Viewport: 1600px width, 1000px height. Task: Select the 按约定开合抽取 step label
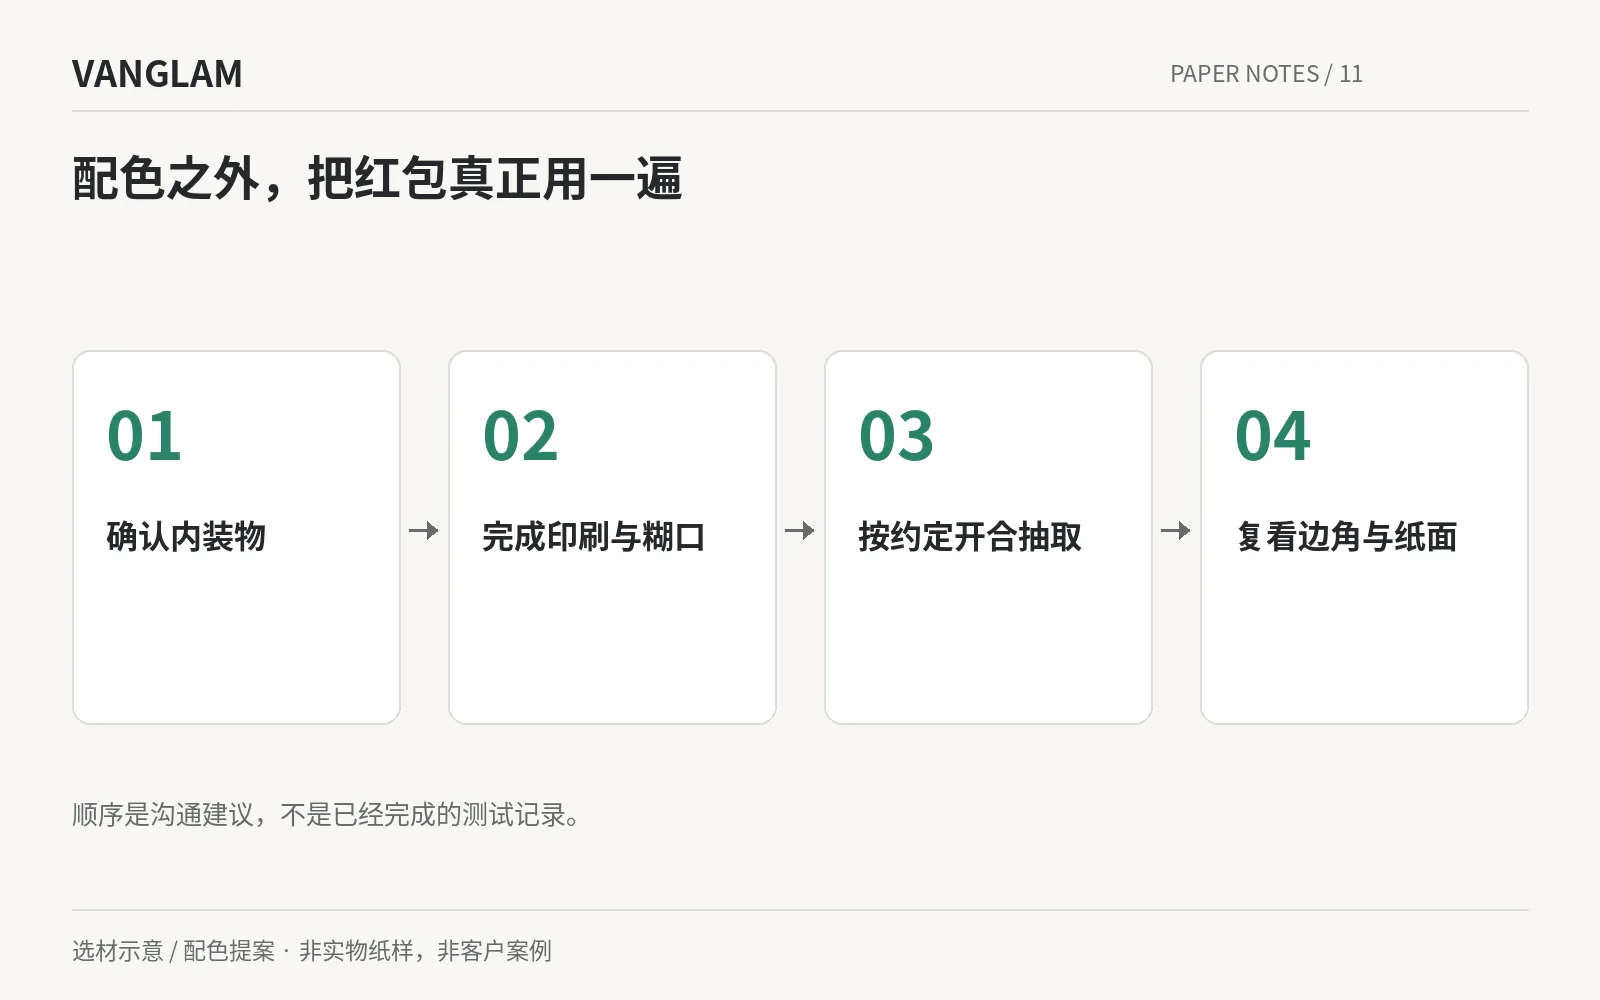(x=970, y=537)
